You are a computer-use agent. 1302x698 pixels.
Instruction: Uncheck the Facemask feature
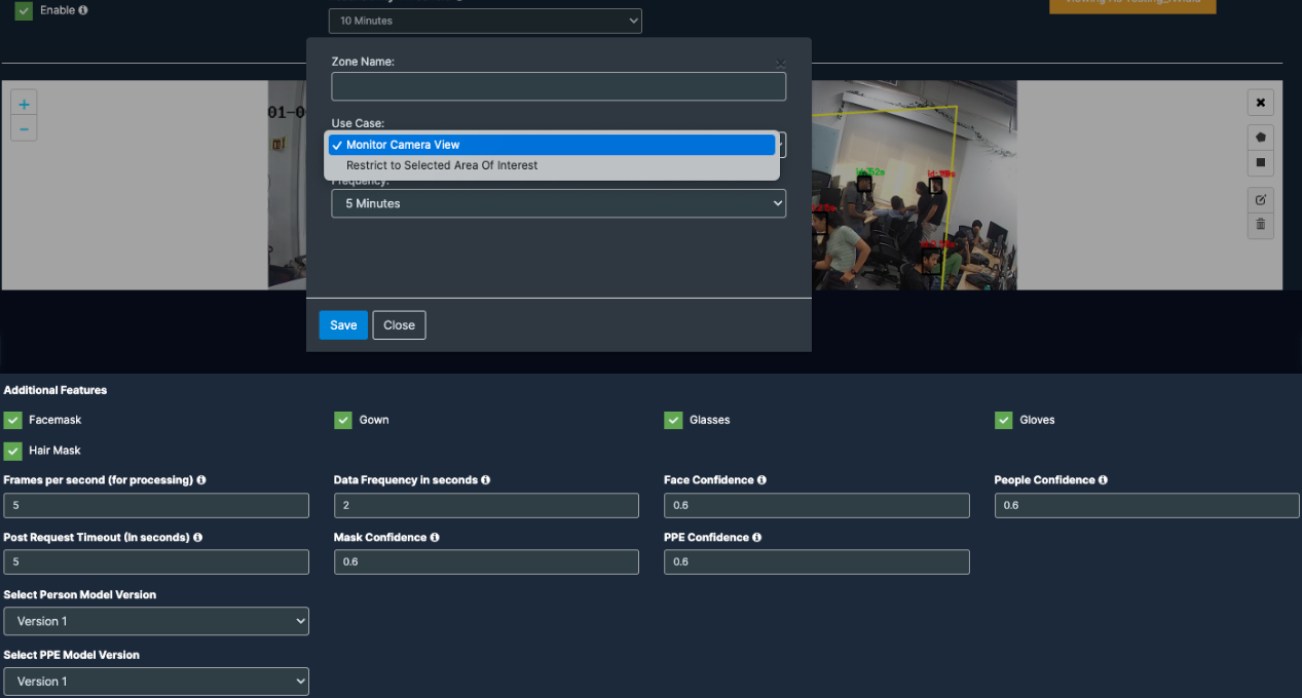click(13, 420)
